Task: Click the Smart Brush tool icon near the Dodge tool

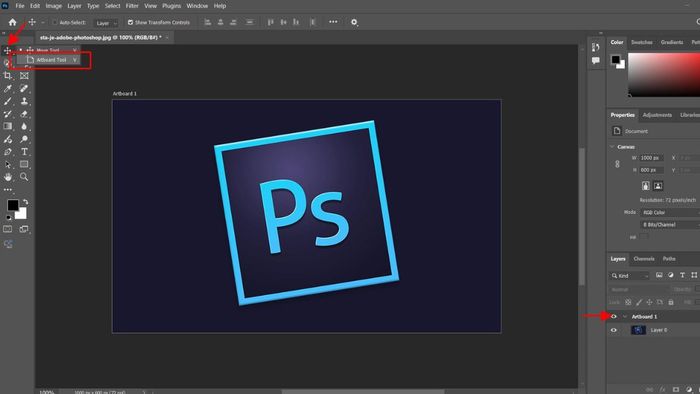Action: click(x=8, y=139)
